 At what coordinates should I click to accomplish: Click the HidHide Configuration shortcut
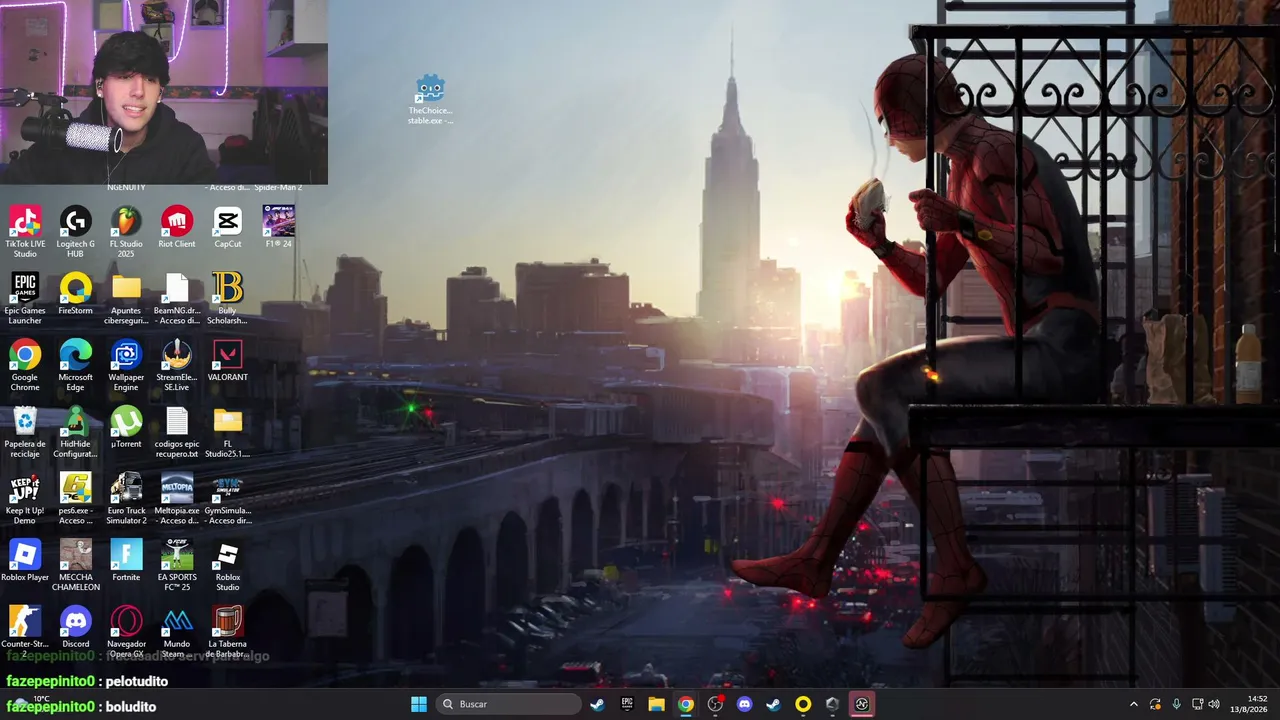[76, 432]
